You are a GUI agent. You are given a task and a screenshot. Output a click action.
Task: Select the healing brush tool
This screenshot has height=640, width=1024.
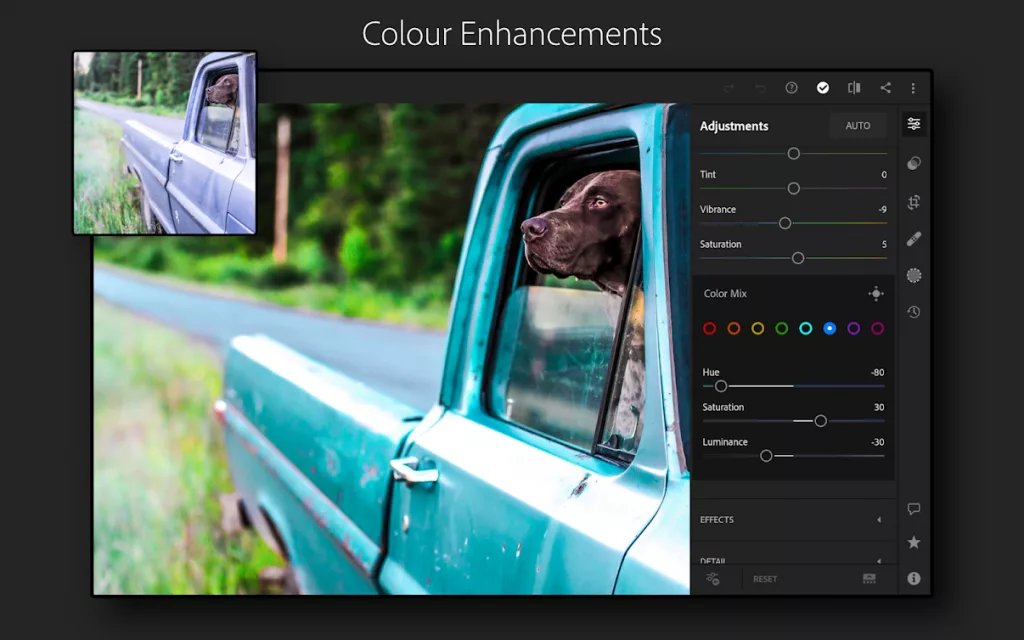(914, 239)
